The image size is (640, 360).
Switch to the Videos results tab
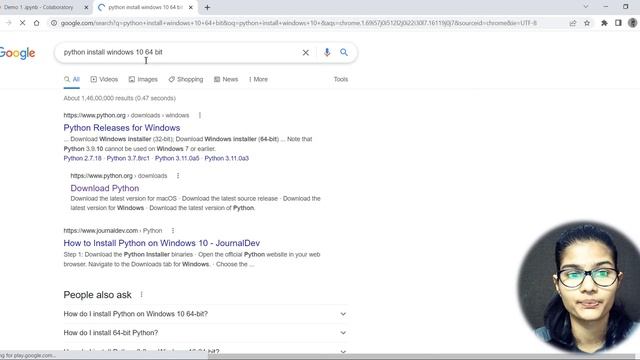[104, 80]
